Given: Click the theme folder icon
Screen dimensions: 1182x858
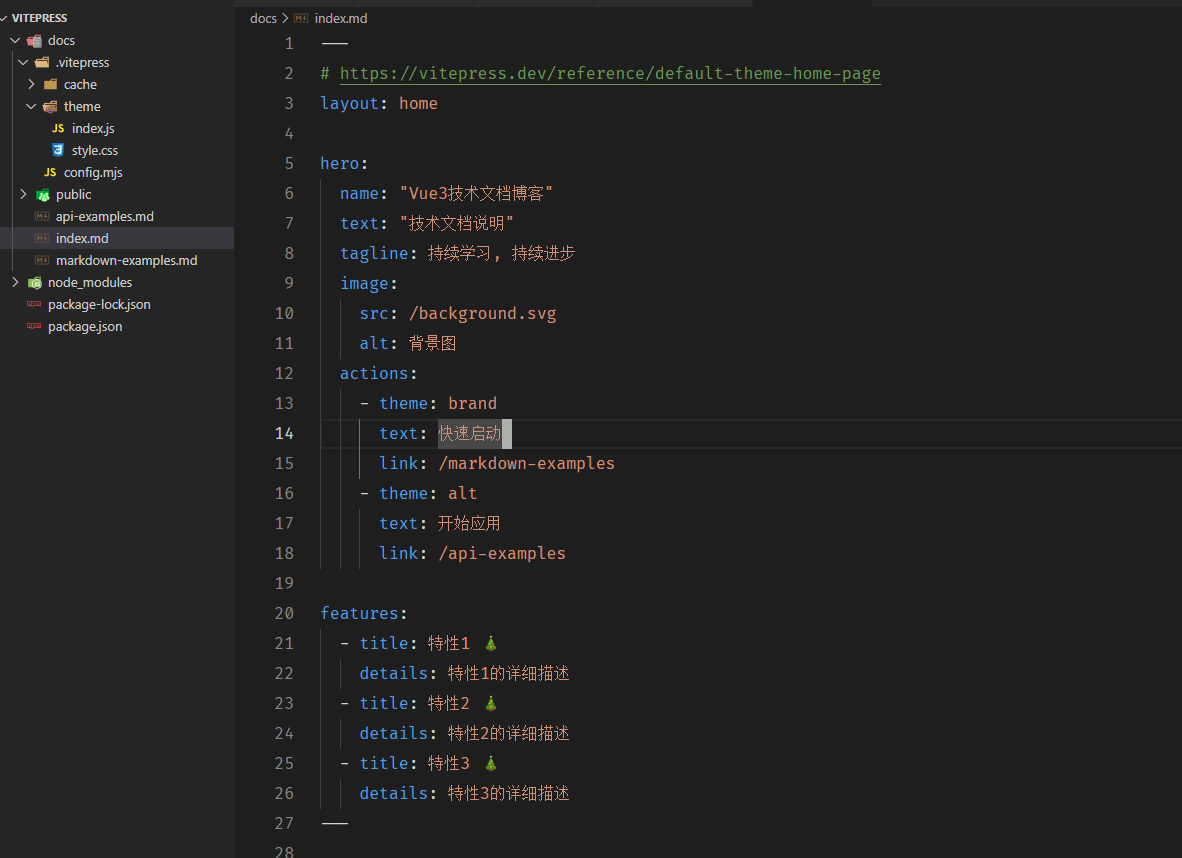Looking at the screenshot, I should [x=51, y=106].
